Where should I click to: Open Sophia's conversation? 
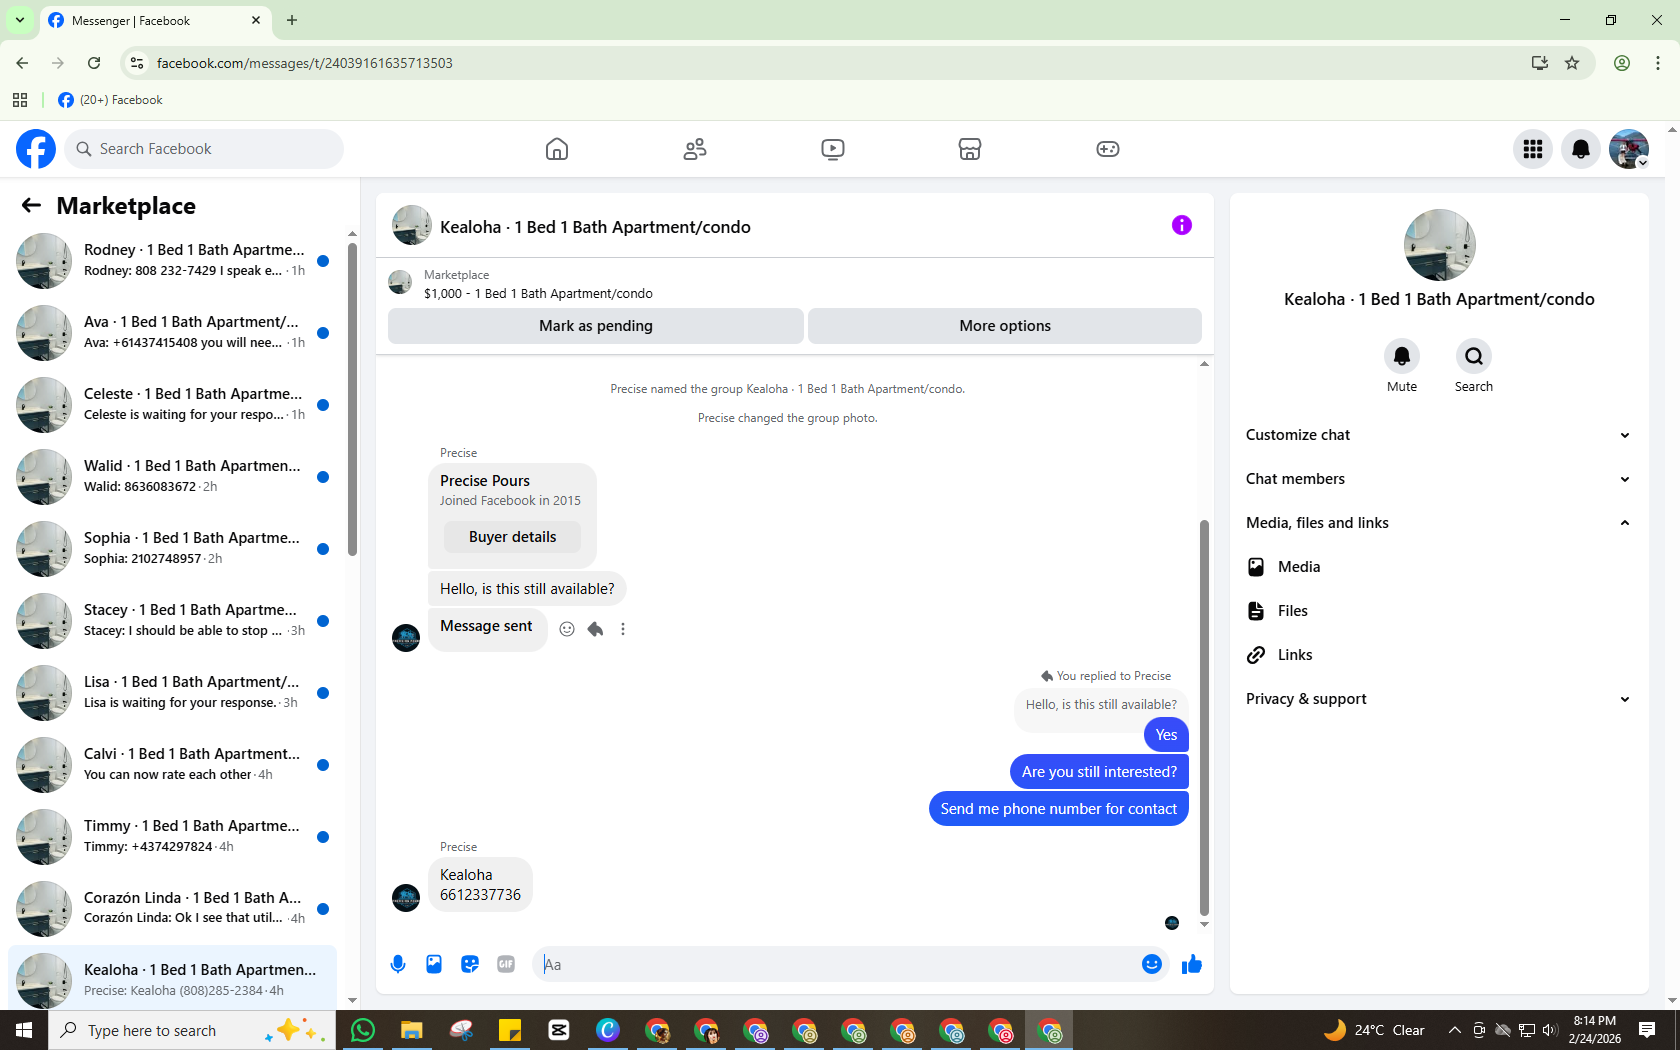[172, 549]
